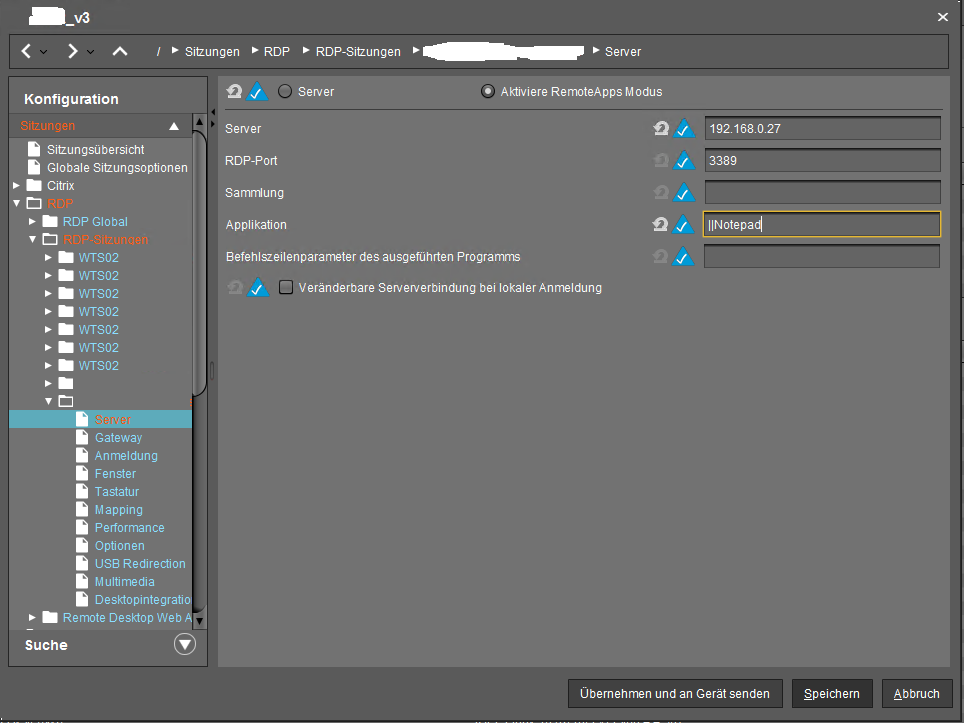Click the back navigation arrow
The width and height of the screenshot is (964, 723).
pos(27,51)
